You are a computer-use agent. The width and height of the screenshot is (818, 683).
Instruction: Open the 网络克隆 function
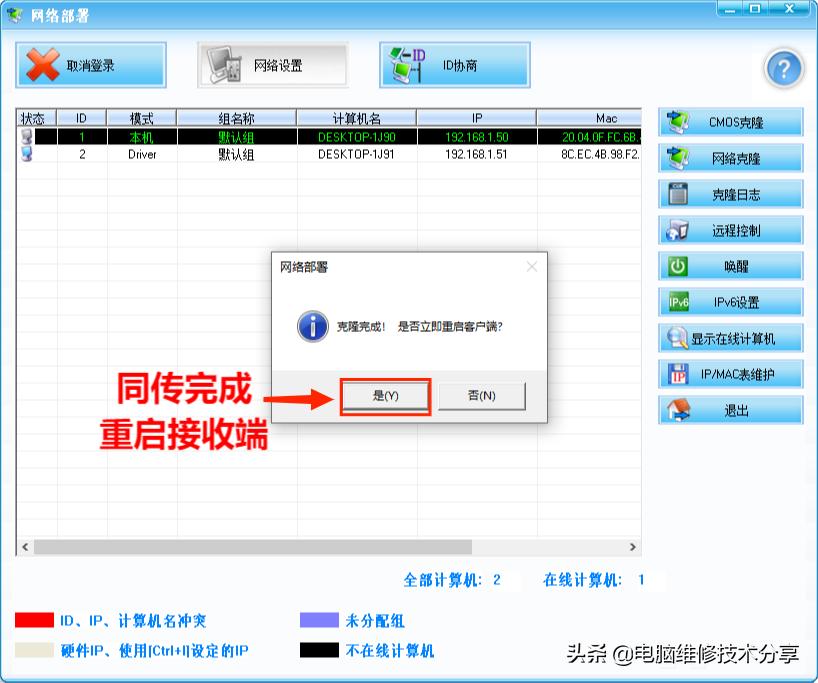(729, 157)
